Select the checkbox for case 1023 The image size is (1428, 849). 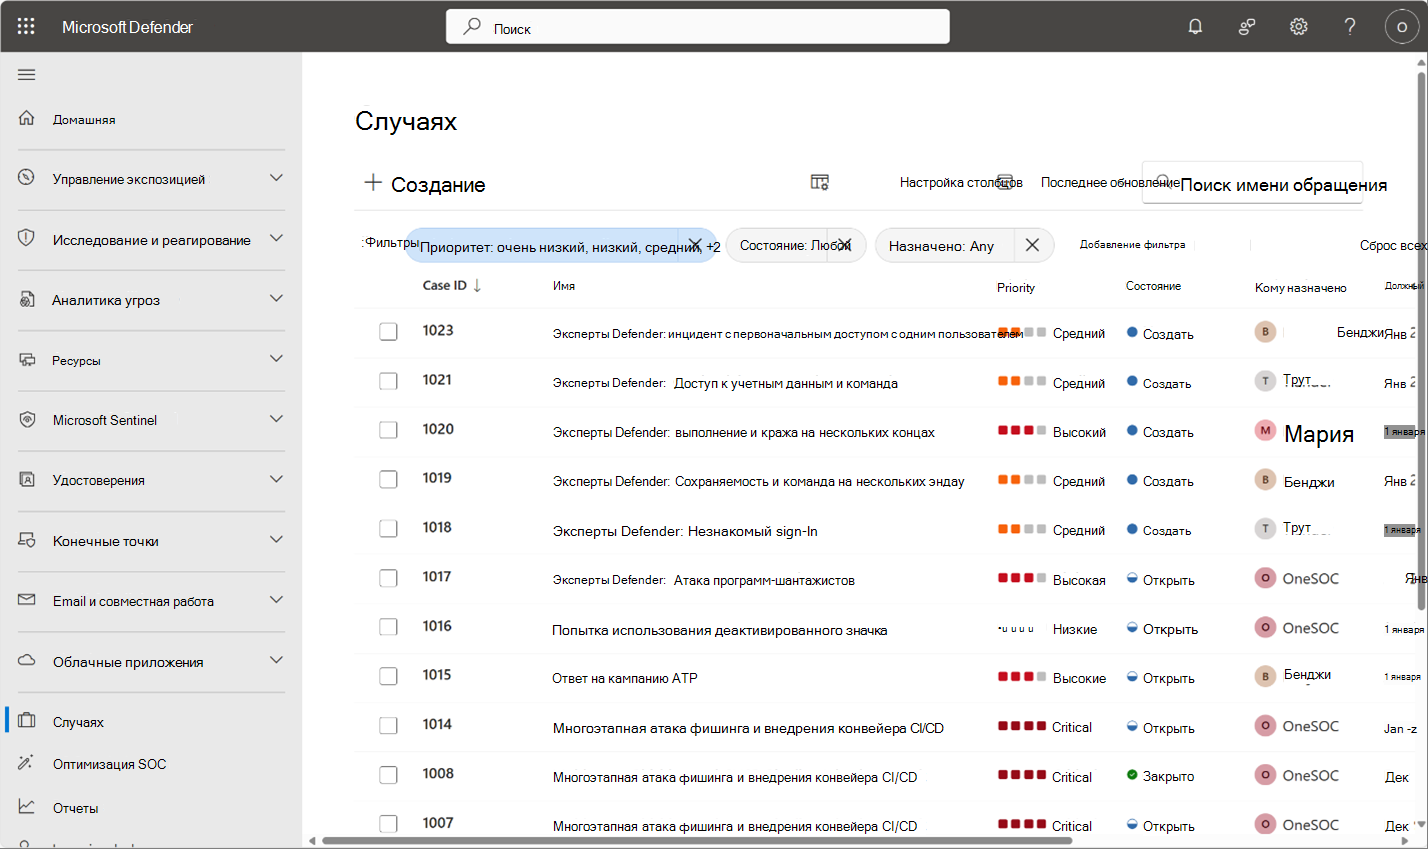tap(388, 331)
